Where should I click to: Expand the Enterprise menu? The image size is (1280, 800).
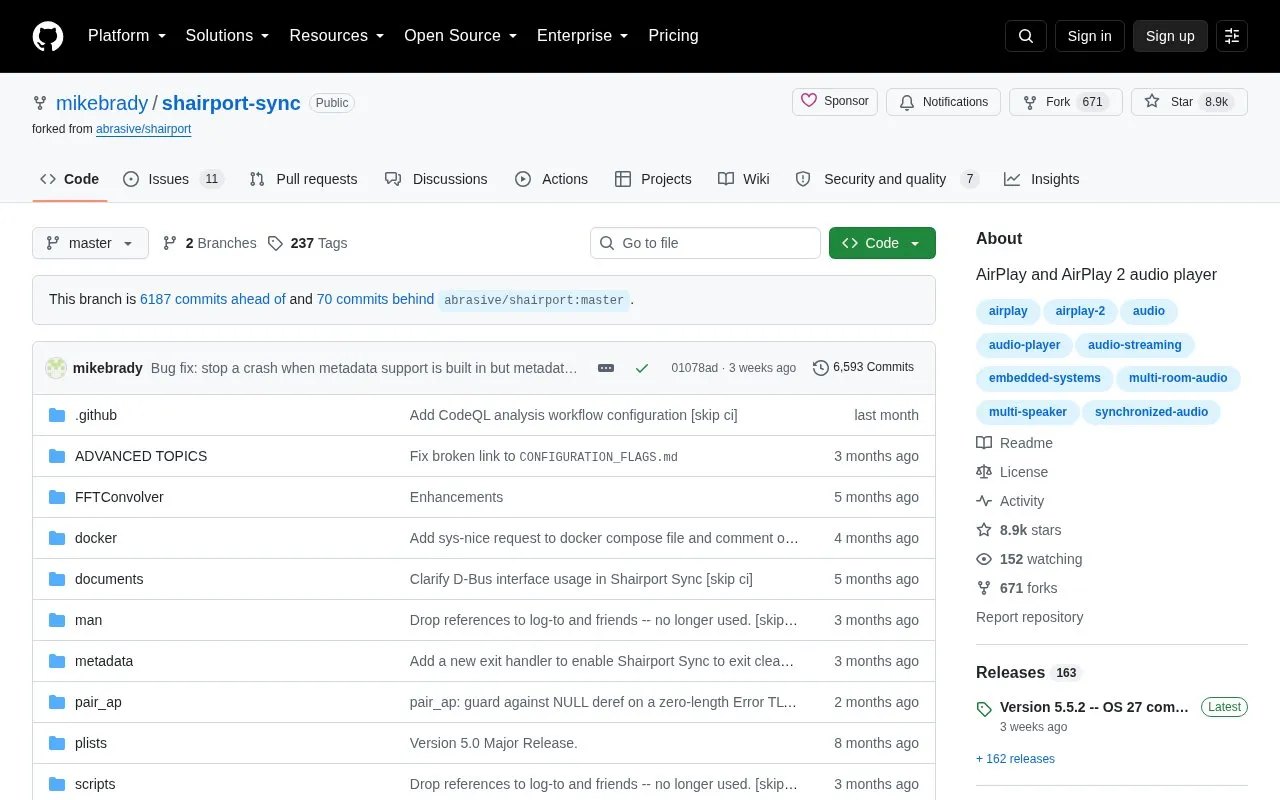click(x=583, y=36)
